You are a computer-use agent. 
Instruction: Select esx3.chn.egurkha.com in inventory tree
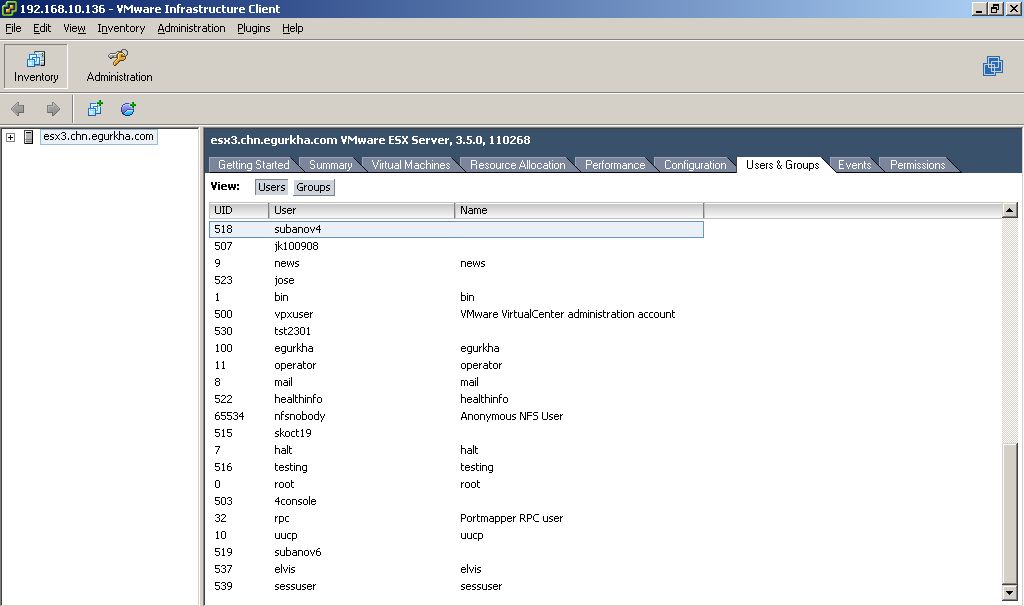[x=99, y=136]
